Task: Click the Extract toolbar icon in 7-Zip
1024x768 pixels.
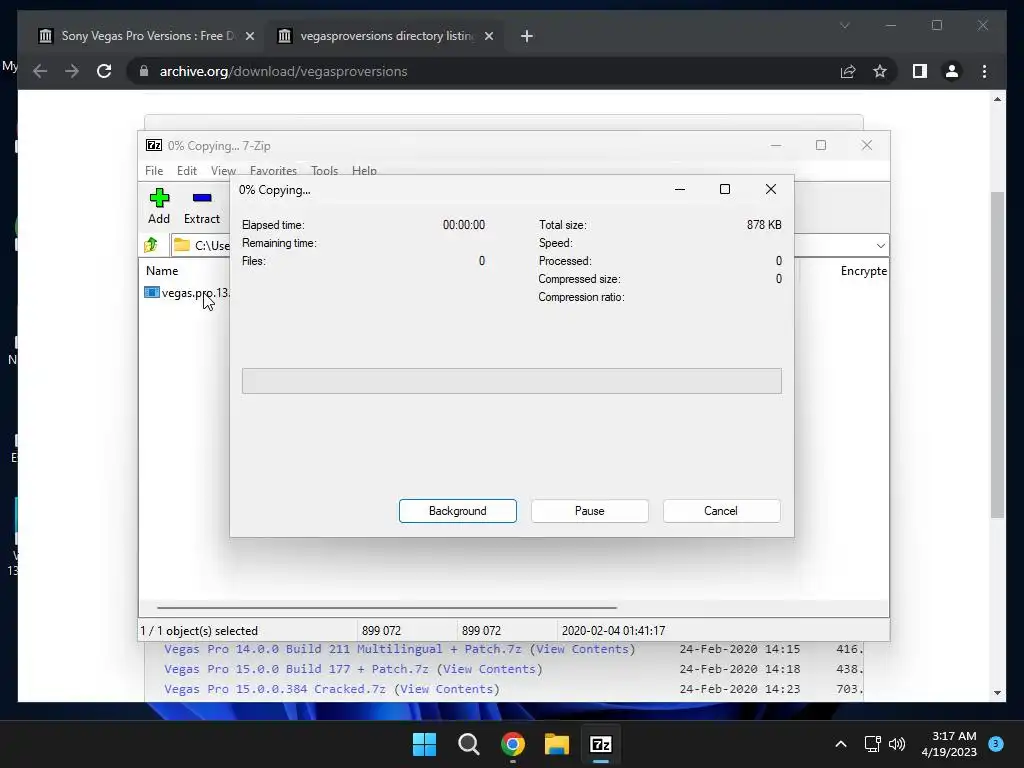Action: pyautogui.click(x=202, y=206)
